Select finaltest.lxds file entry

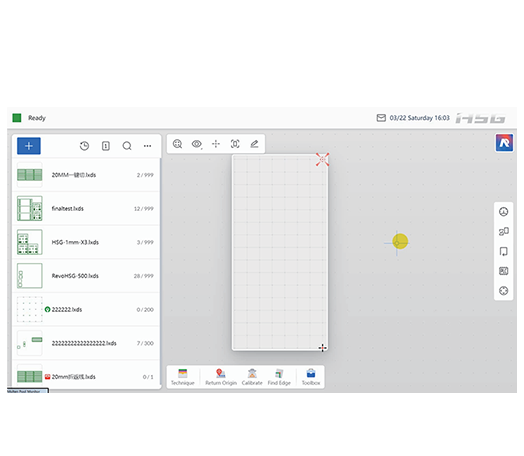click(x=86, y=208)
